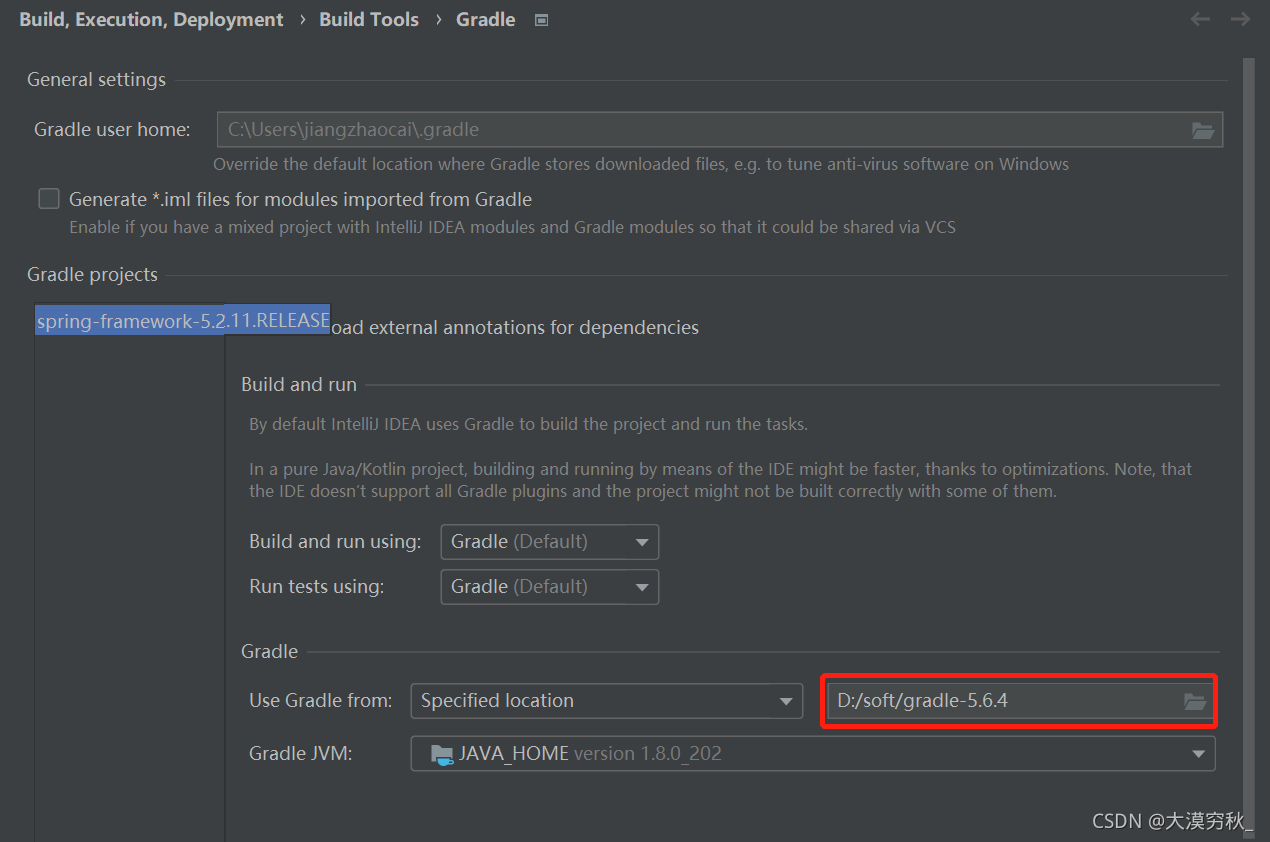The width and height of the screenshot is (1270, 842).
Task: Click the forward navigation arrow
Action: (1240, 19)
